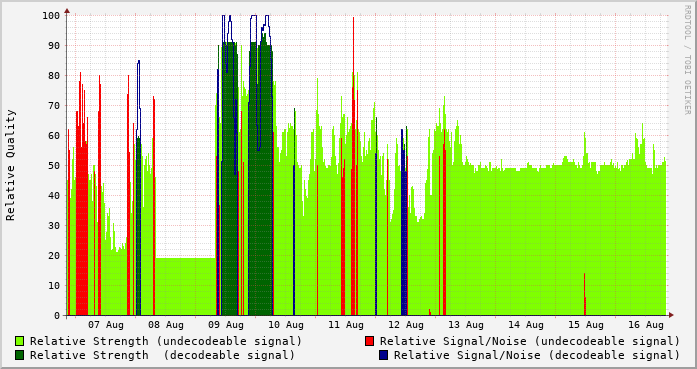
Task: Select 'Relative Strength (decodeable signal)' legend label
Action: pyautogui.click(x=162, y=356)
